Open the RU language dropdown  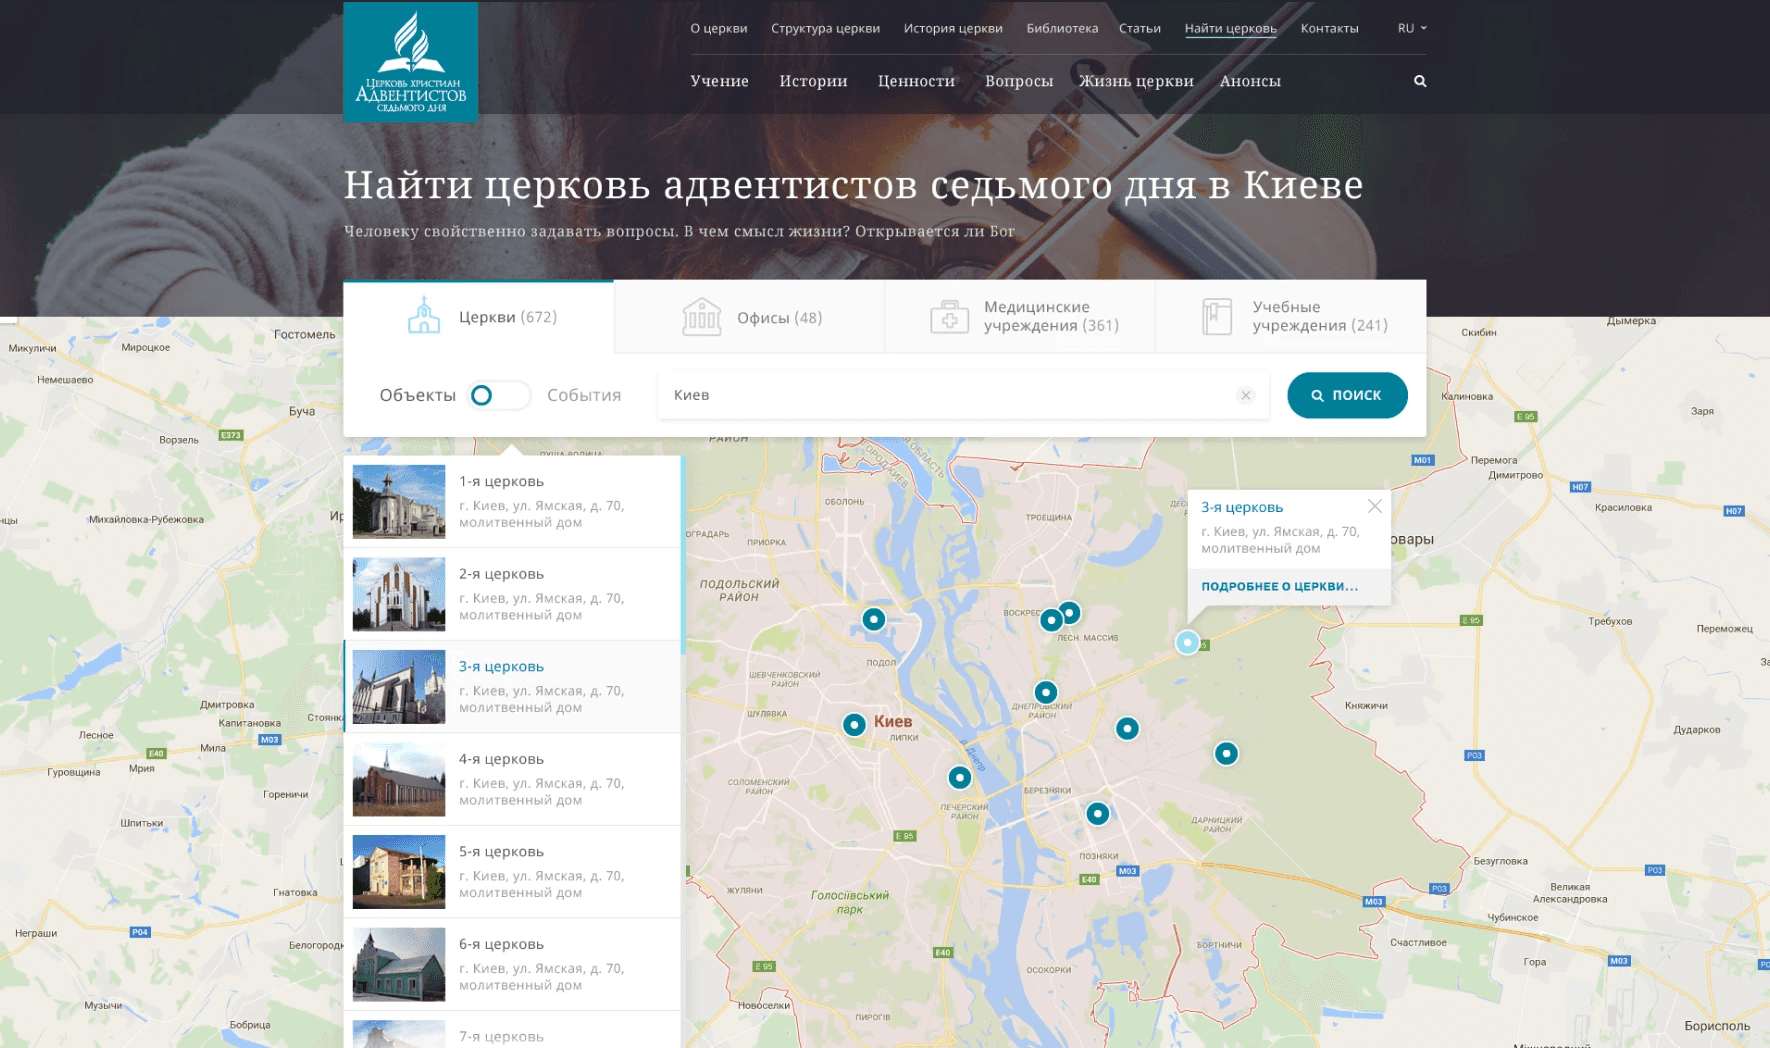click(x=1412, y=28)
